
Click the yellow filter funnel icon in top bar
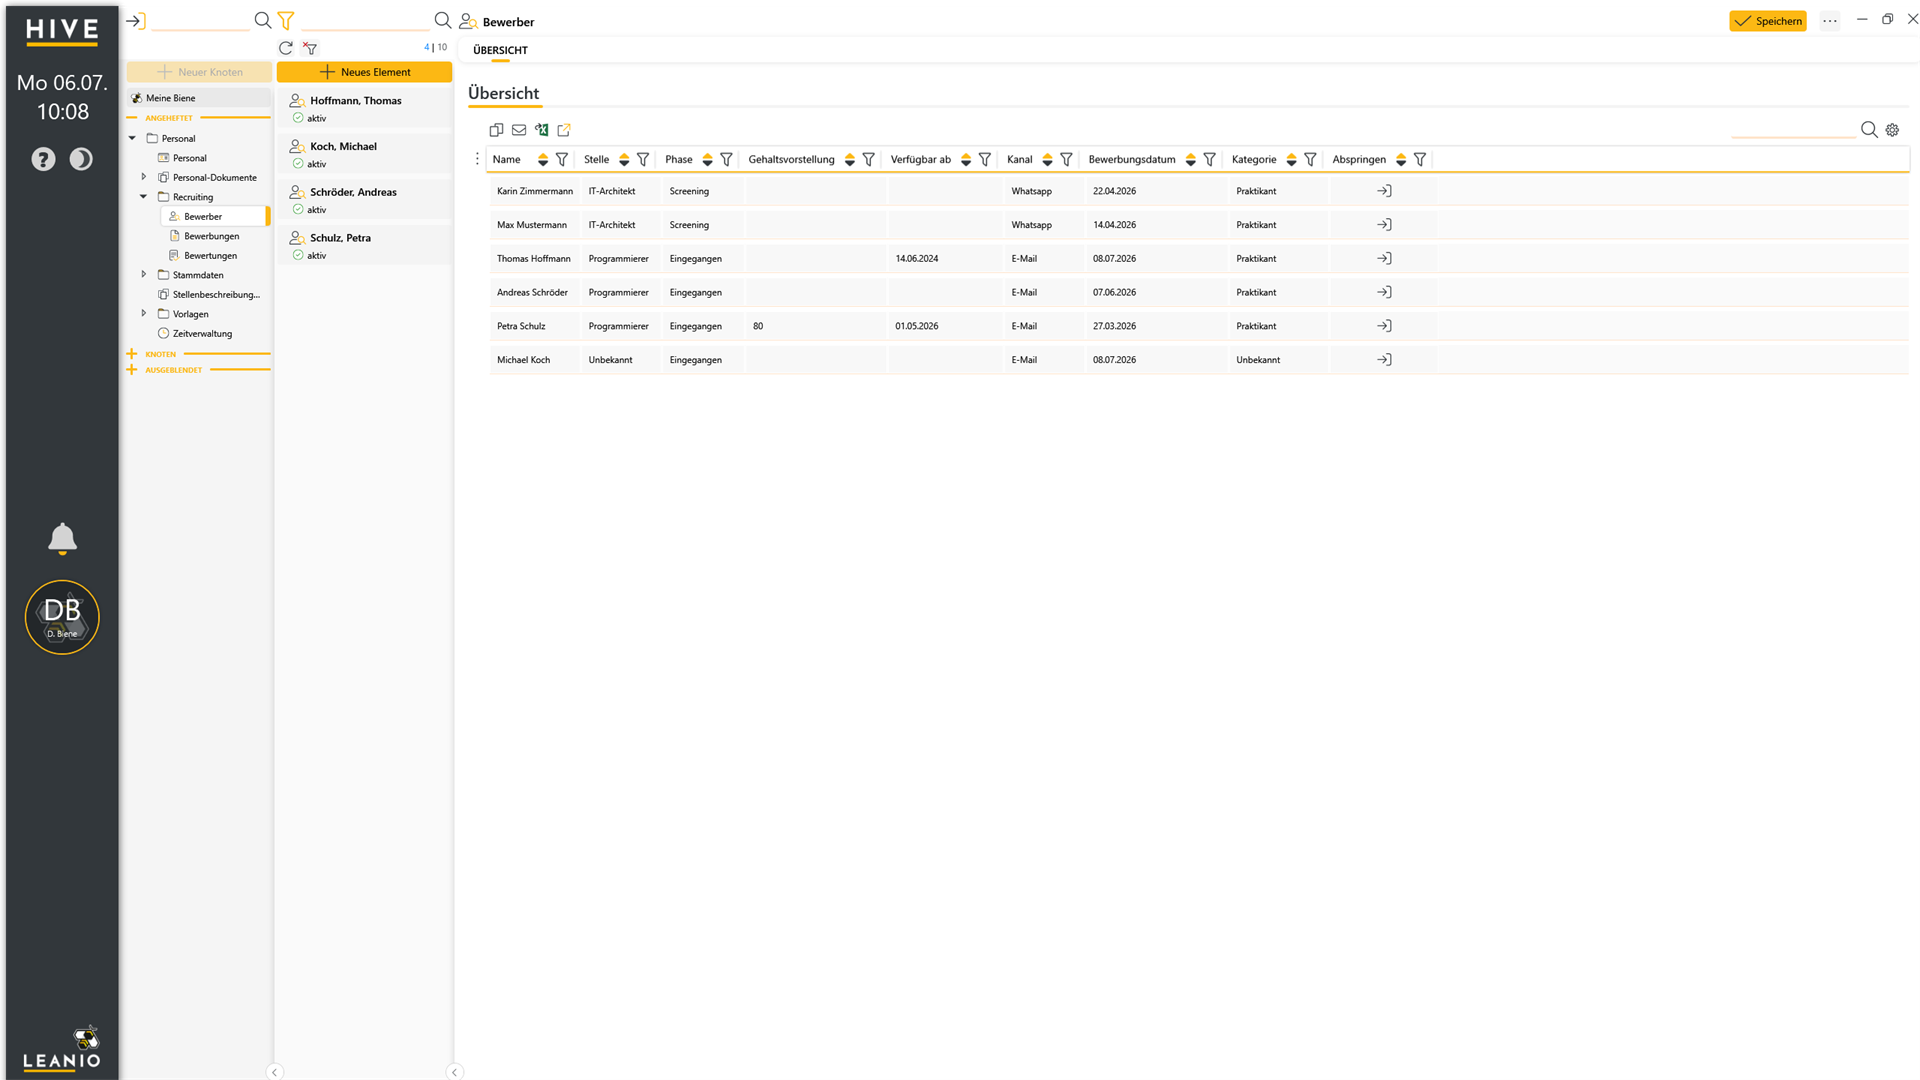286,20
